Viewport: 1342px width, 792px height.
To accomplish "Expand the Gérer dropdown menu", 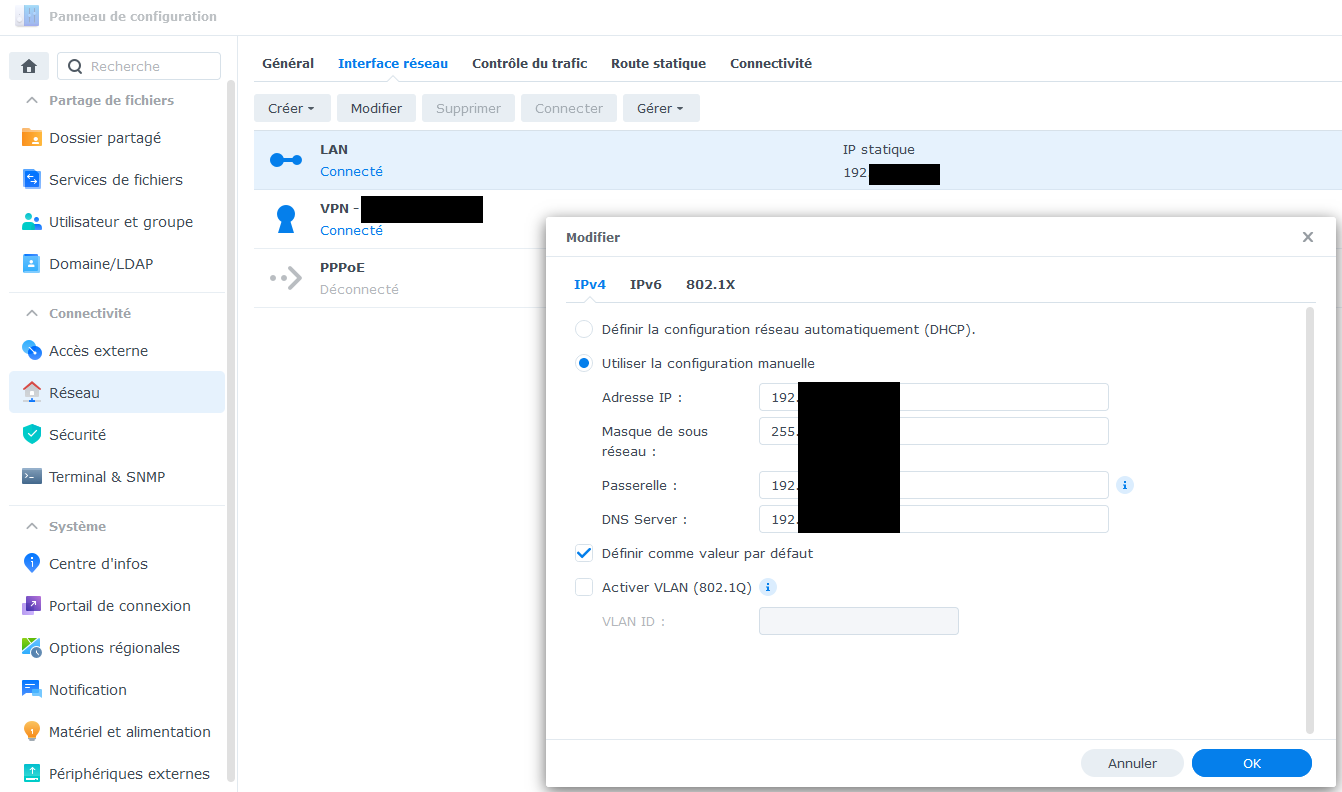I will click(x=660, y=108).
